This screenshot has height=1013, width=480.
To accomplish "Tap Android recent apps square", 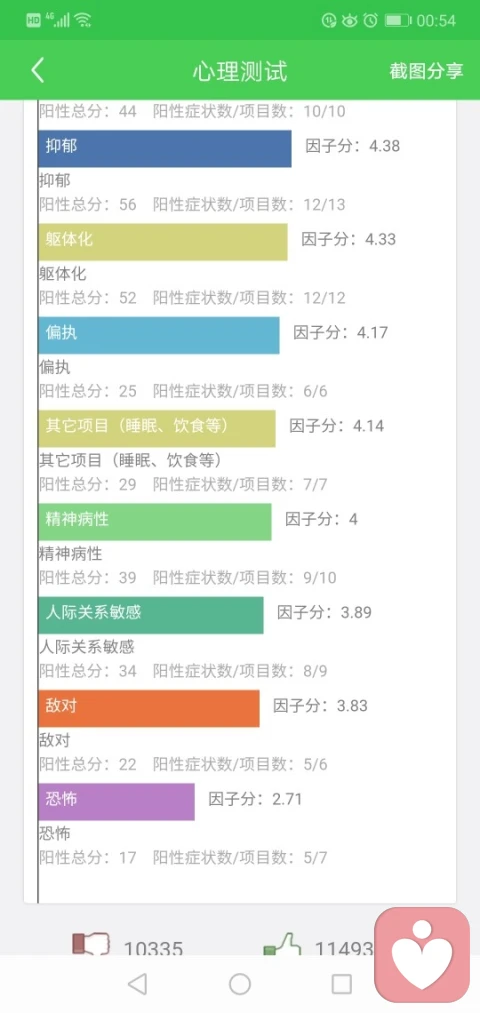I will click(342, 983).
